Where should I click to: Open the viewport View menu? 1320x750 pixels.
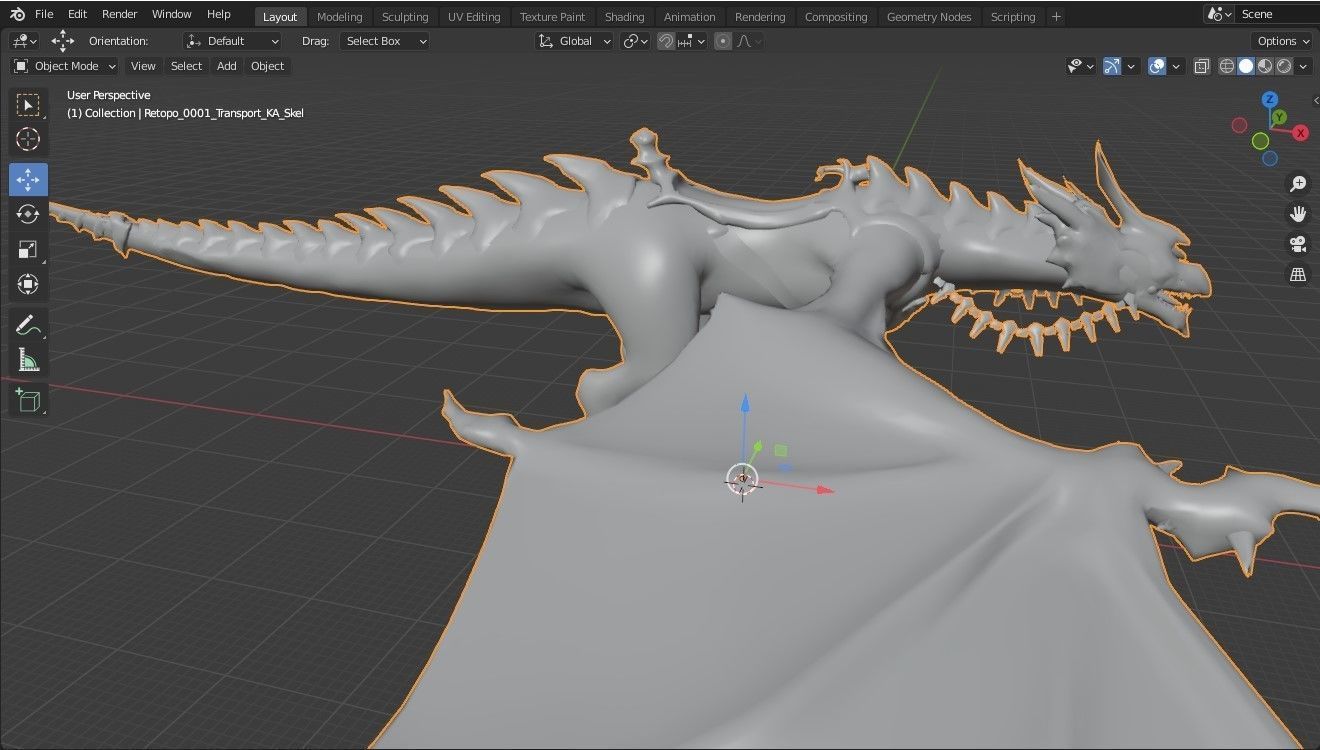(143, 66)
